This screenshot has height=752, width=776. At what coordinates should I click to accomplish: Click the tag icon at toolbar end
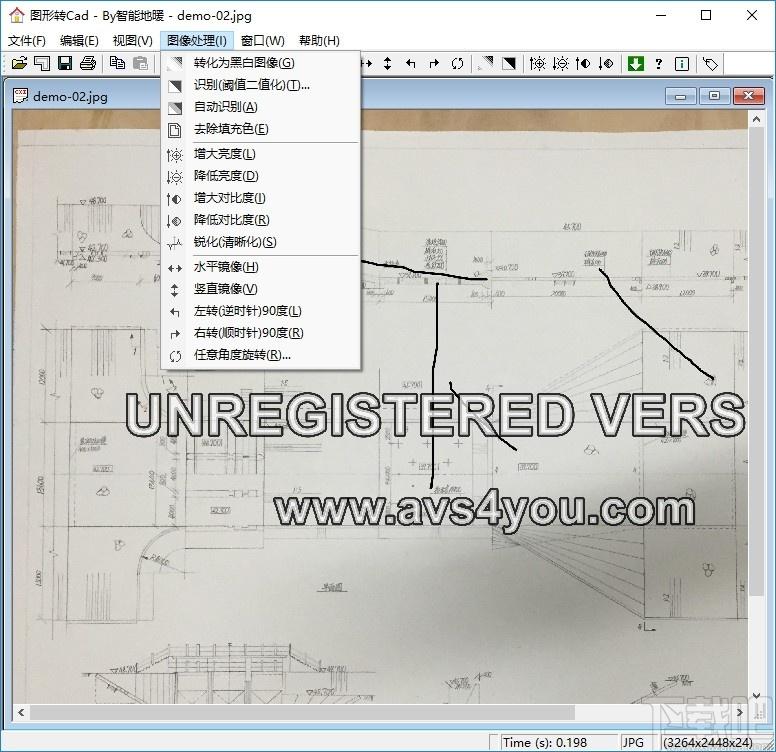point(711,63)
